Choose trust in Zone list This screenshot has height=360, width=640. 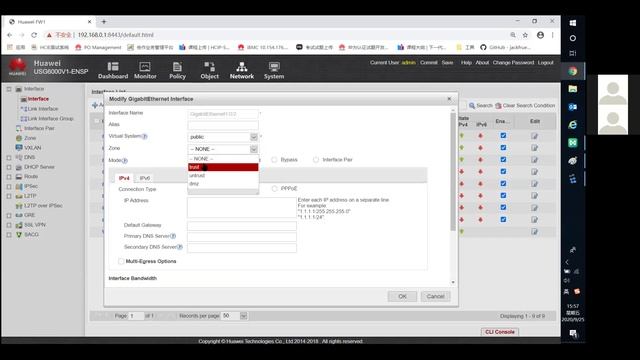pos(223,167)
